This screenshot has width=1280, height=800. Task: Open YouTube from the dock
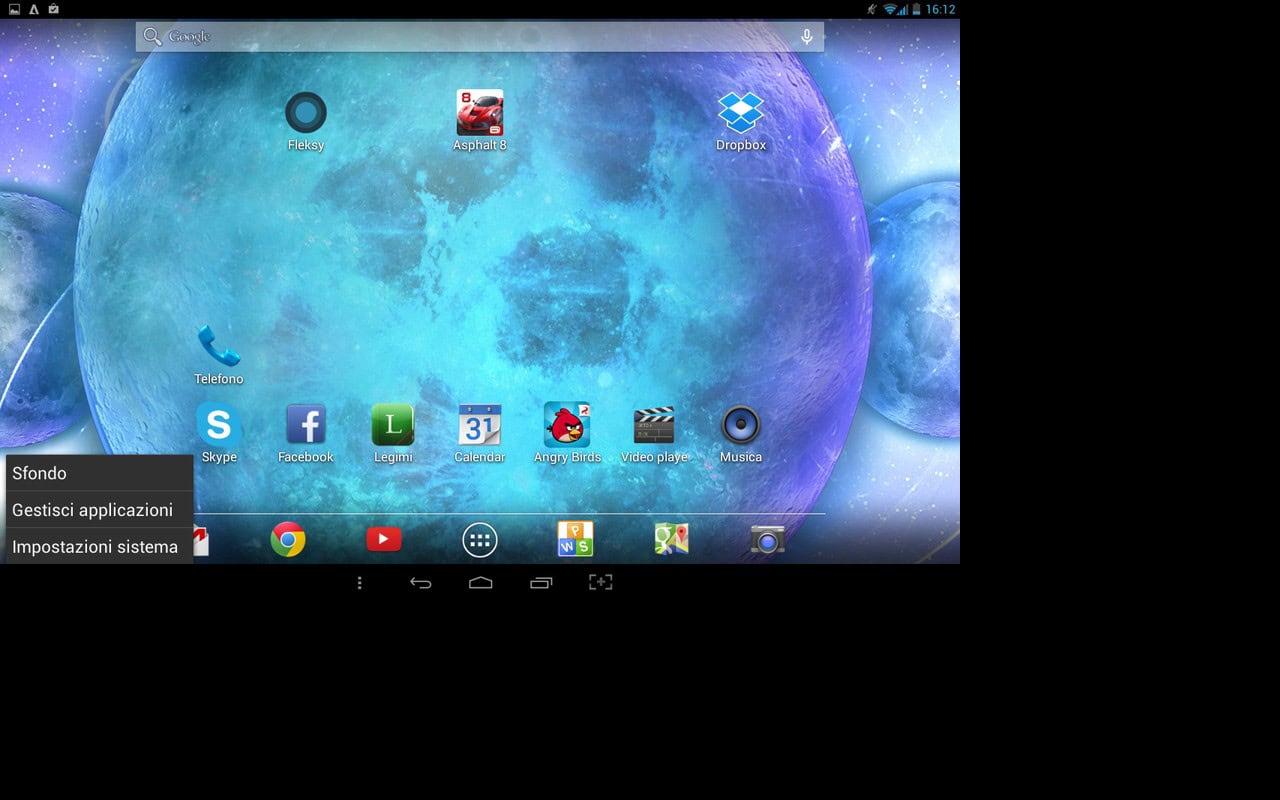pos(384,540)
